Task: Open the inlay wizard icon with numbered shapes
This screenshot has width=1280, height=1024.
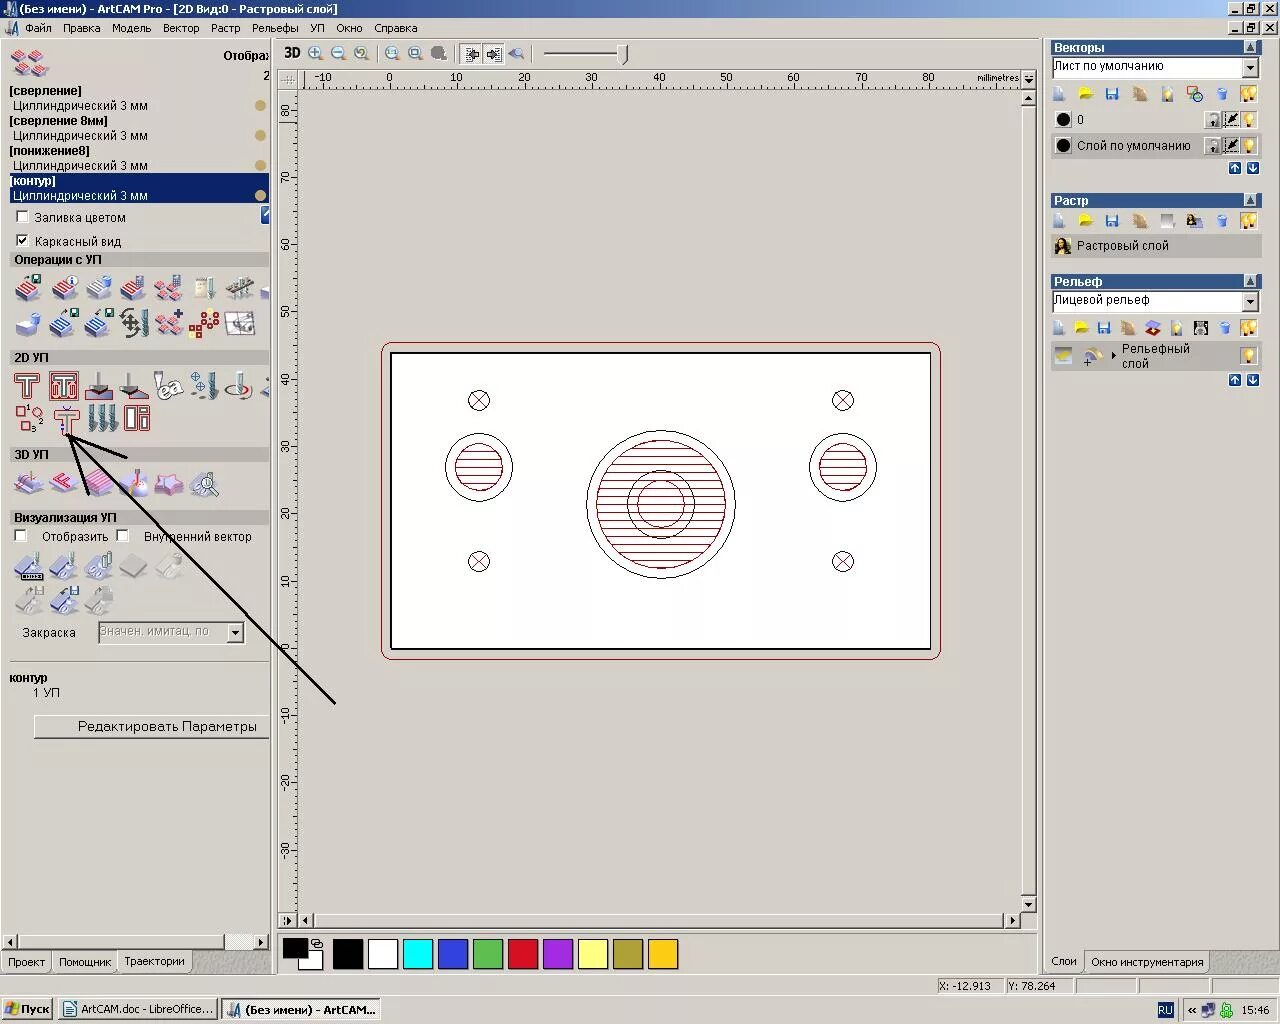Action: coord(29,418)
